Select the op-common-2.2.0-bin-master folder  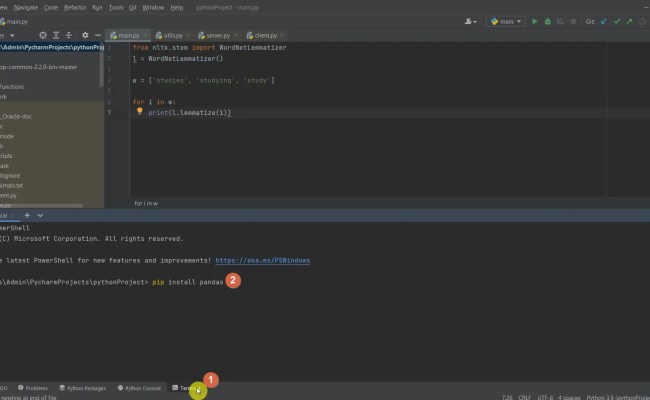39,67
